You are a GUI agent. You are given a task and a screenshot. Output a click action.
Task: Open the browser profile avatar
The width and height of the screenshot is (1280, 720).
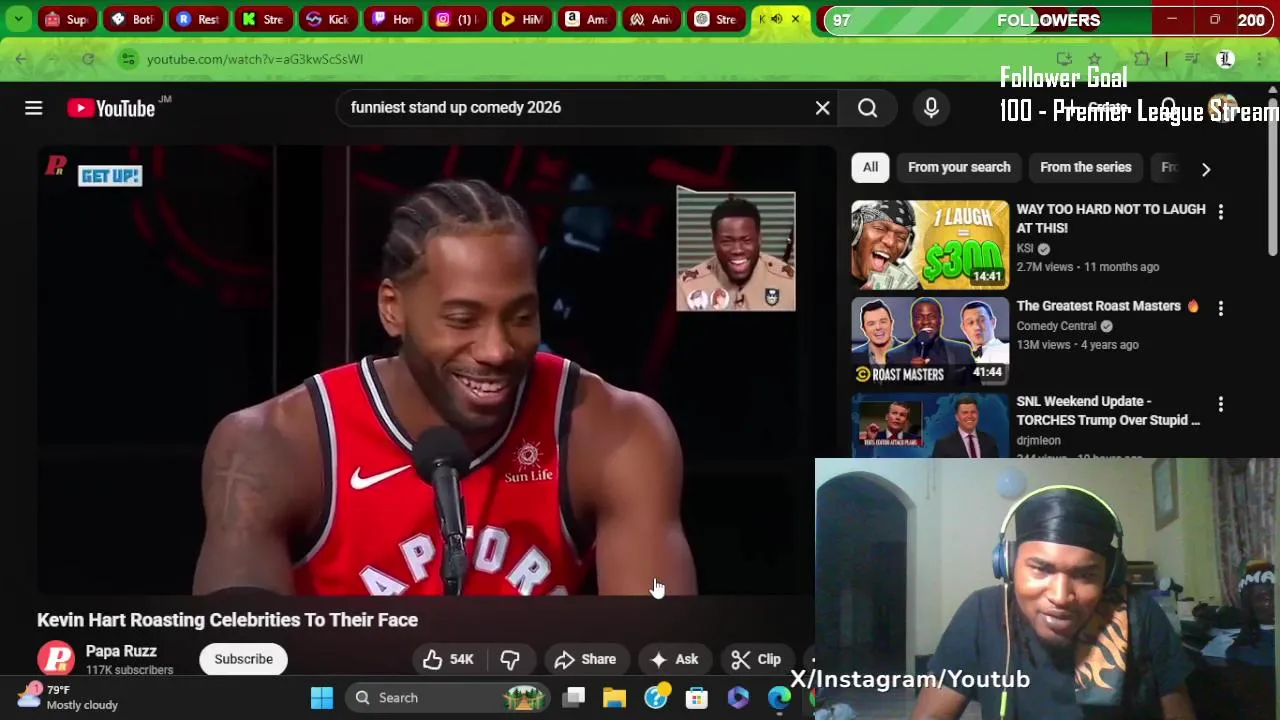(x=1225, y=59)
